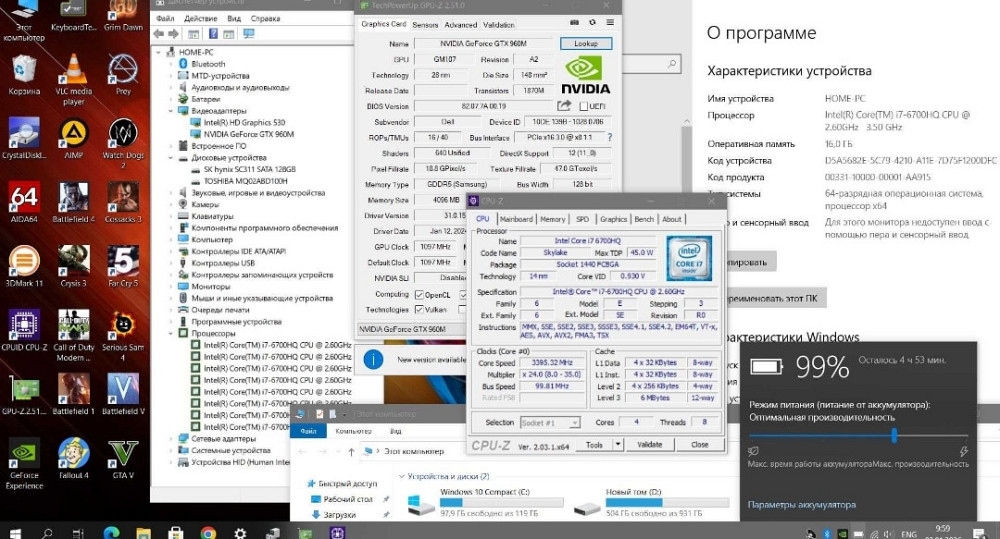Click the battery power mode slider

[x=858, y=436]
